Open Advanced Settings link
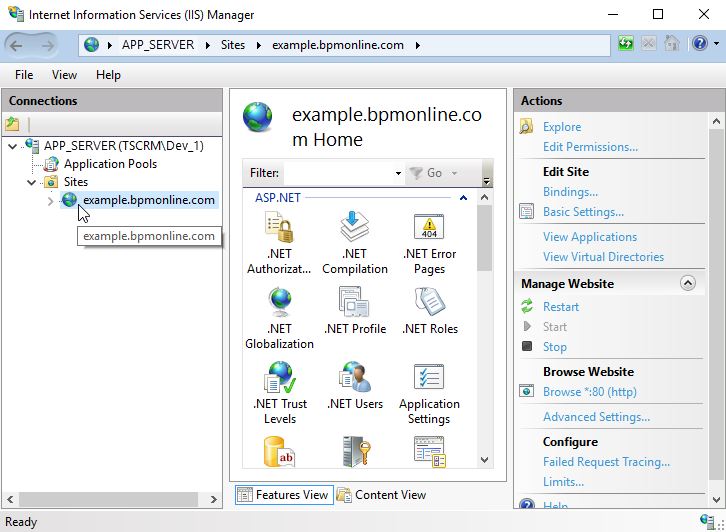Viewport: 726px width, 532px height. 596,417
